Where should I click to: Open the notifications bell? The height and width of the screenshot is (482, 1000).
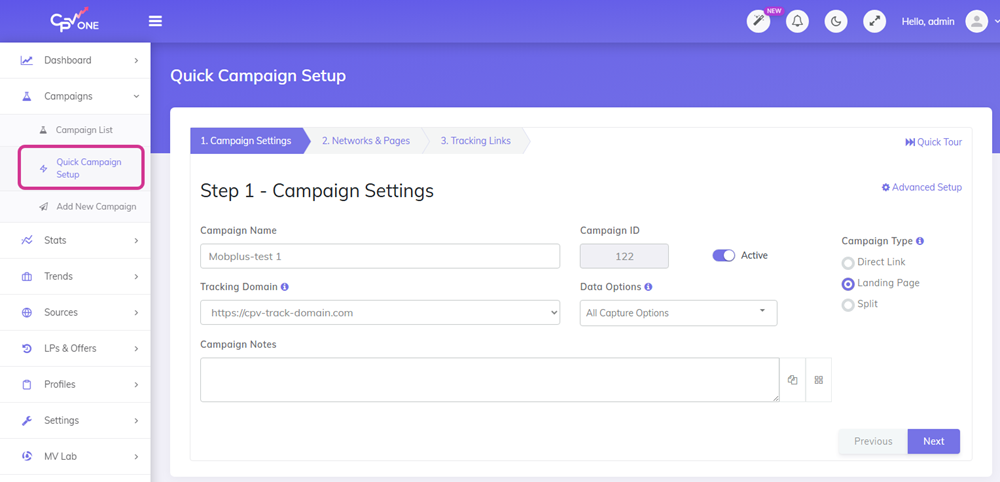[797, 22]
